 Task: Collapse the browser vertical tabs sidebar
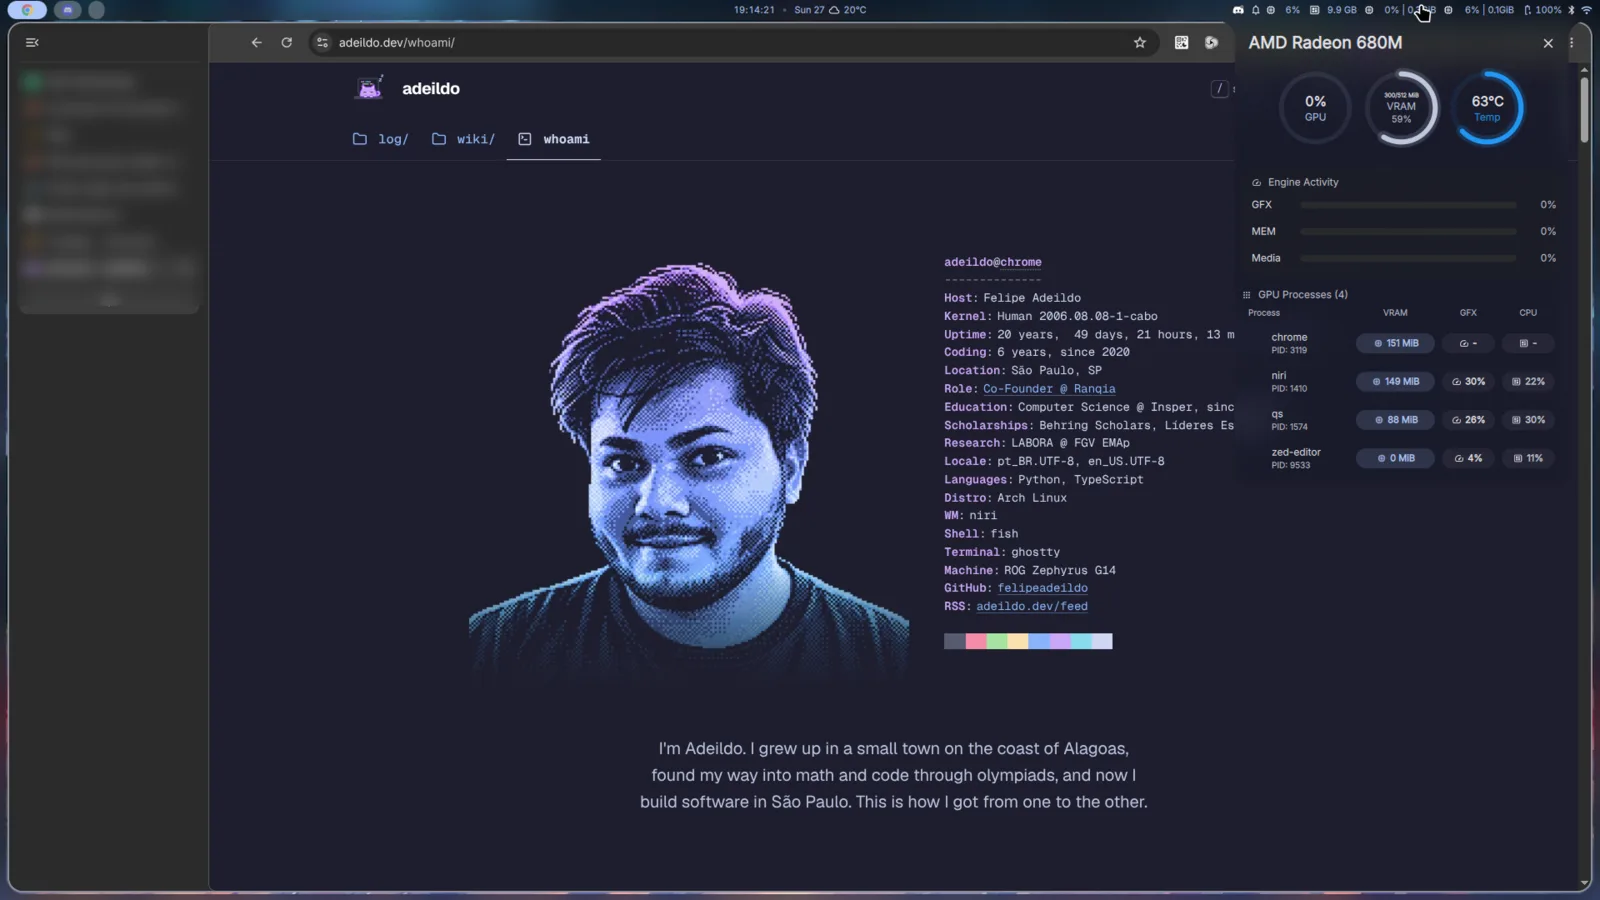(x=32, y=43)
